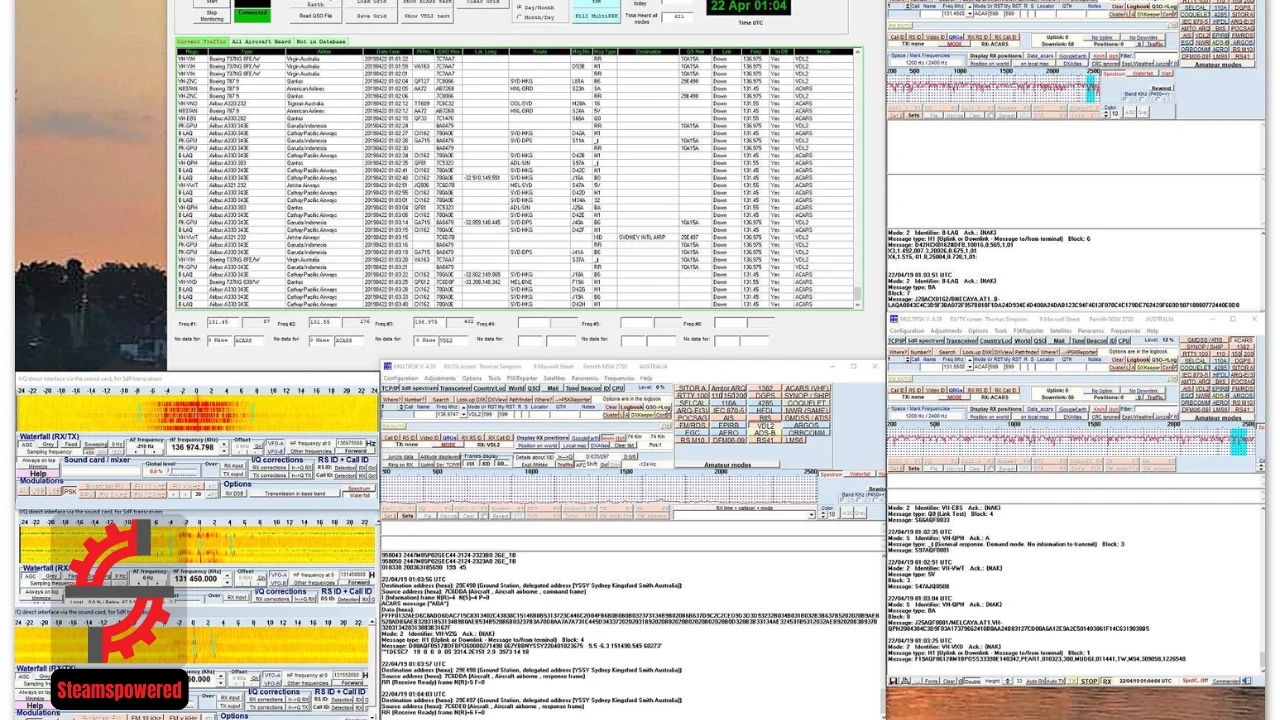Toggle Fixed in top SdR interface window
The height and width of the screenshot is (720, 1280).
pos(70,445)
